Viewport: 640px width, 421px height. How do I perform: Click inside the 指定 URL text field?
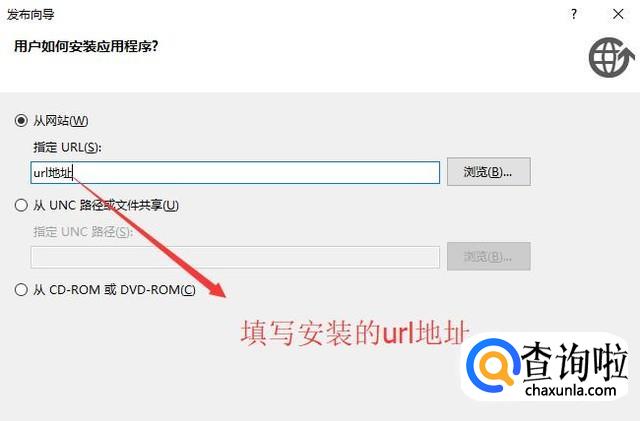pos(235,172)
